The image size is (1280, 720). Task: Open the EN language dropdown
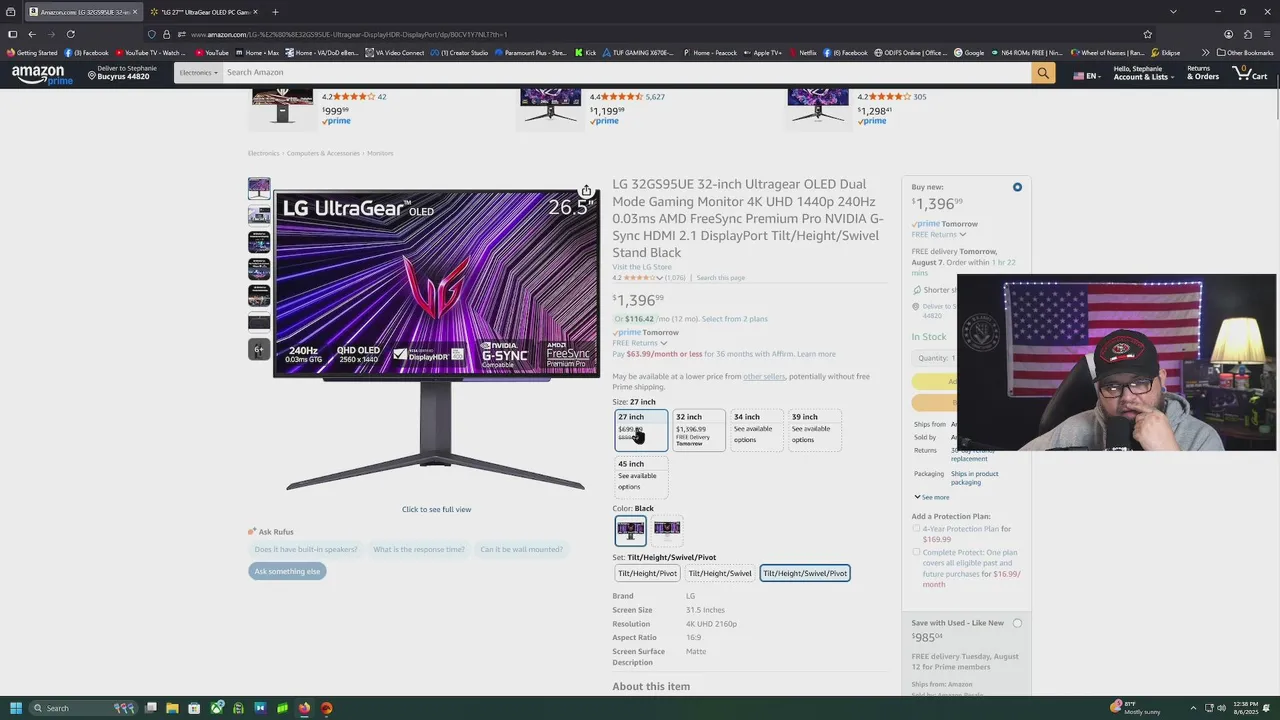click(1086, 76)
